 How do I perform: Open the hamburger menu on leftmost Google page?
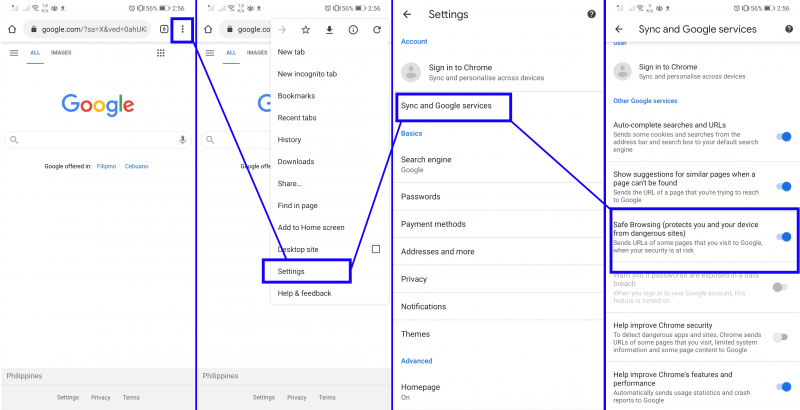(x=14, y=53)
